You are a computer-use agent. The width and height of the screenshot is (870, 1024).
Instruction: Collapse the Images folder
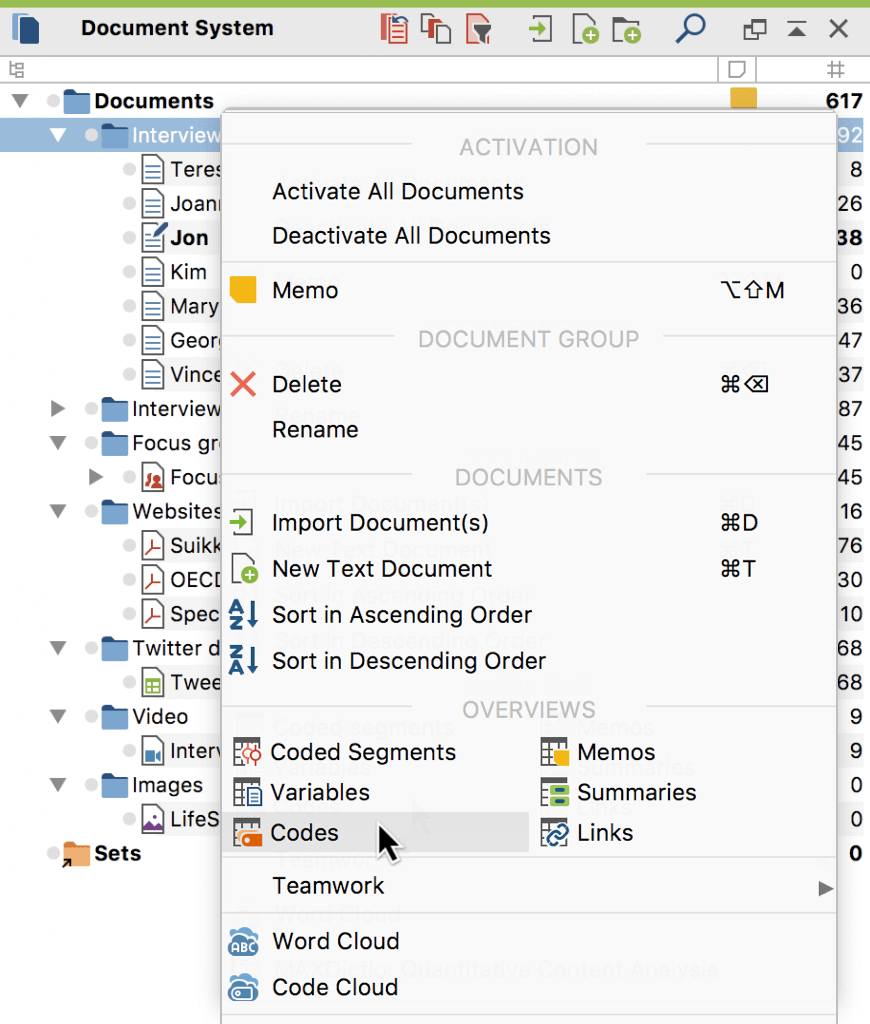coord(58,784)
